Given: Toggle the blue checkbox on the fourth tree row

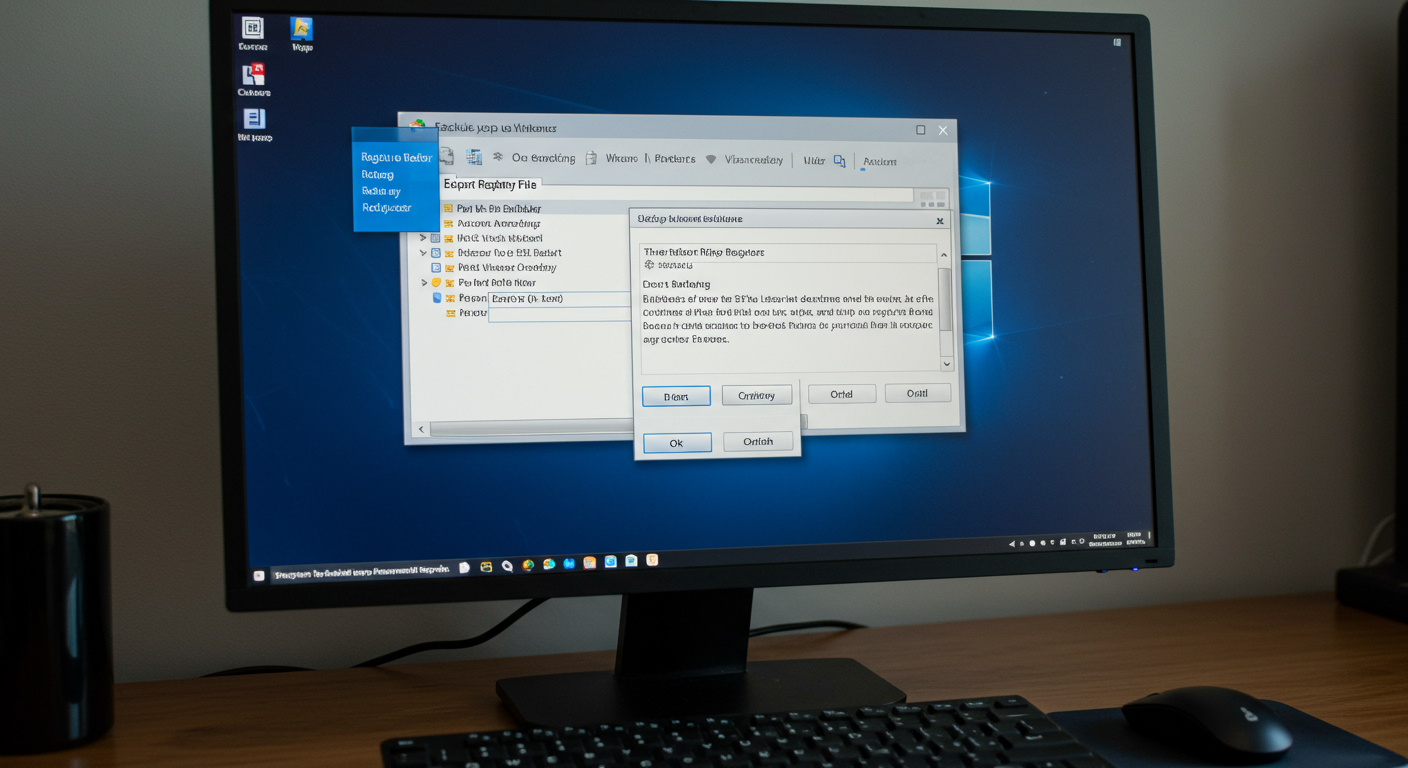Looking at the screenshot, I should click(436, 253).
